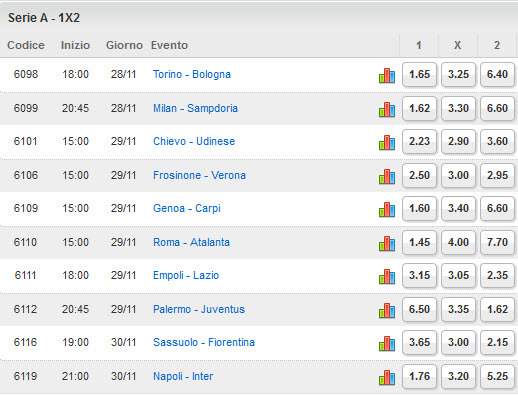The width and height of the screenshot is (518, 396).
Task: Pick draw odds 3.30 for Milan - Sampdoria
Action: (x=458, y=108)
